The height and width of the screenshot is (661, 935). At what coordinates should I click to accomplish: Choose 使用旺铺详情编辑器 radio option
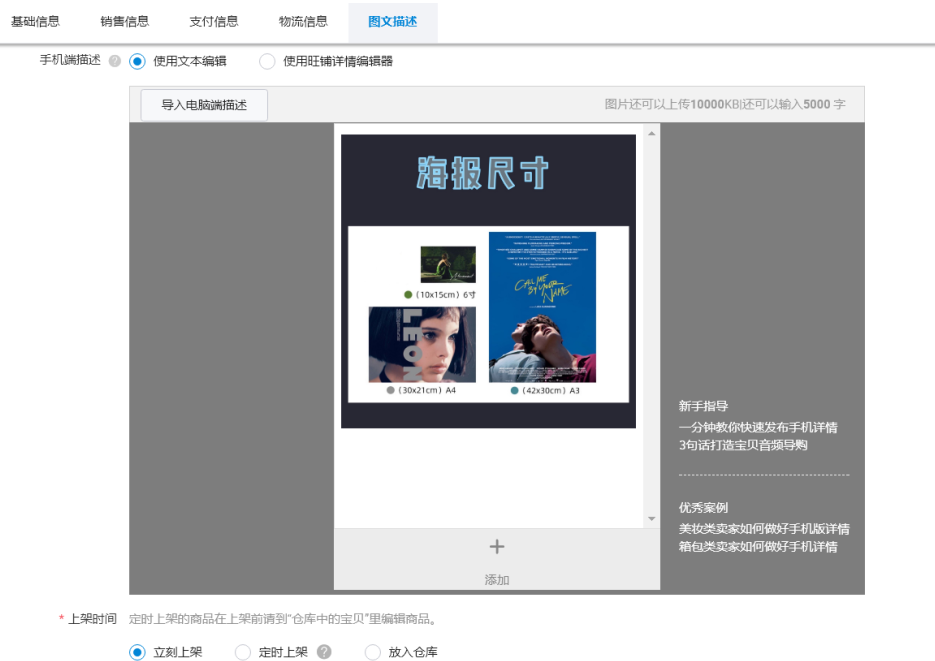(267, 61)
